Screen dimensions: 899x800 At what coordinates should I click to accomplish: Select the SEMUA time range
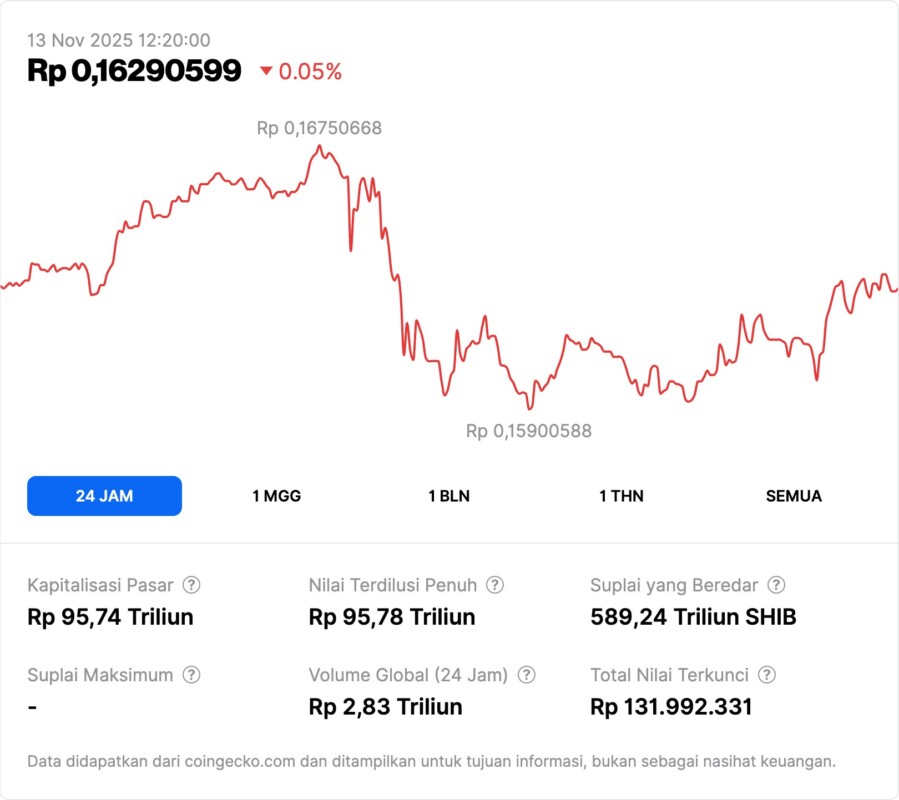(794, 496)
